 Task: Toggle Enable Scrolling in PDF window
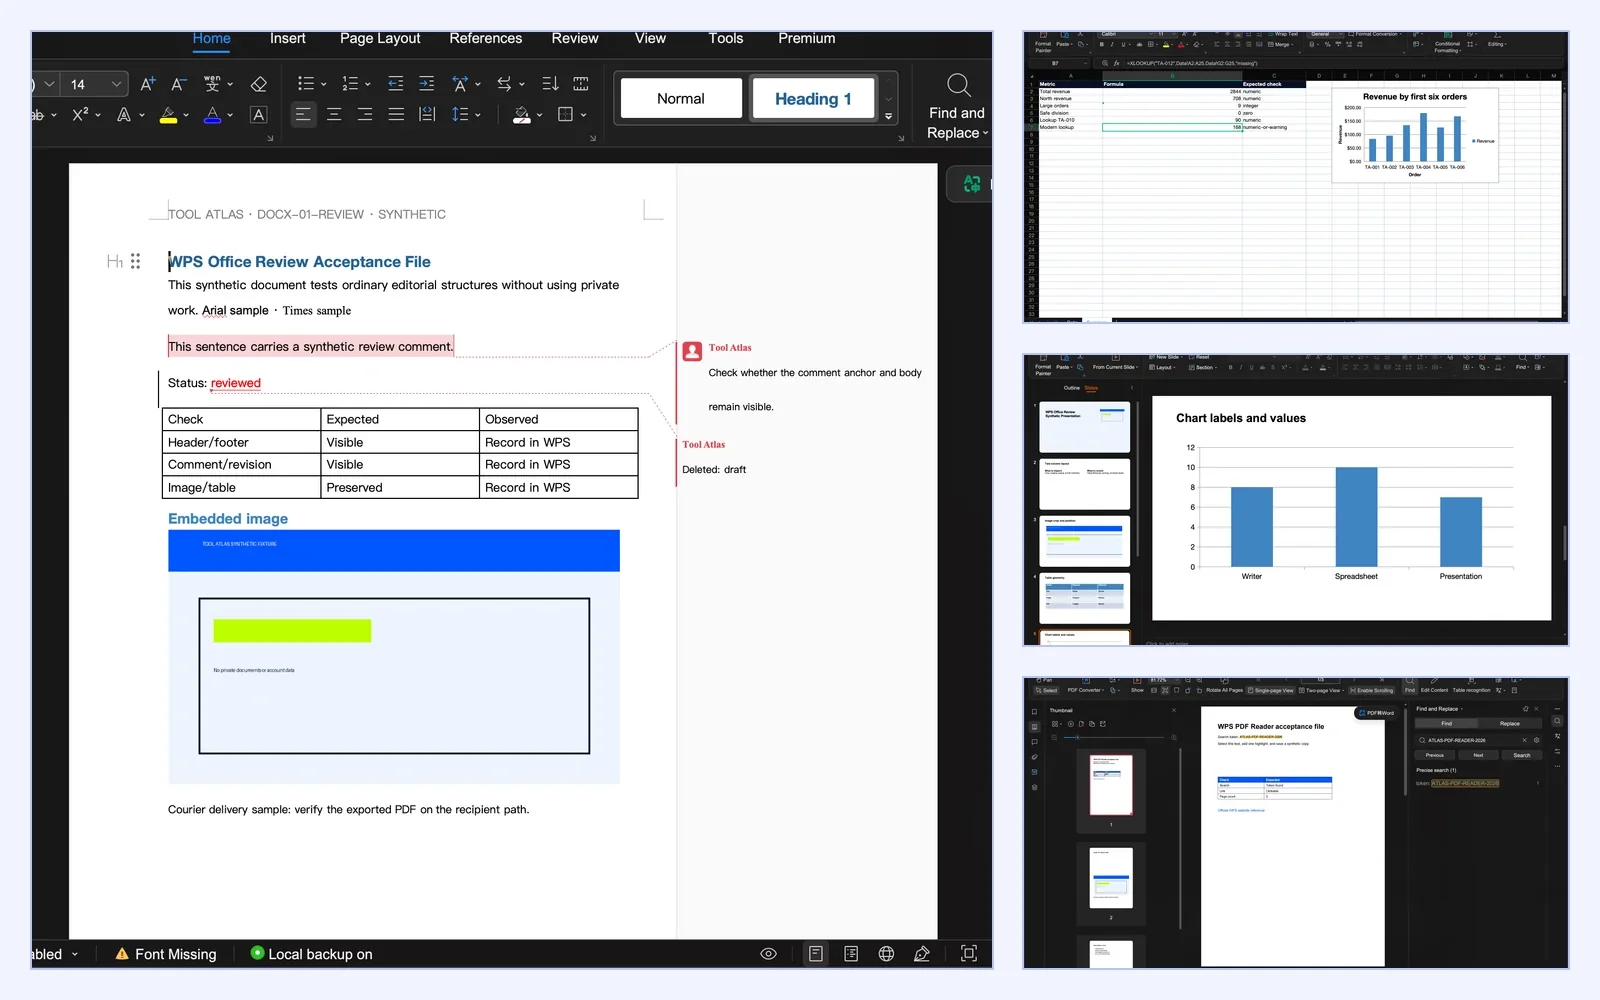click(x=1371, y=690)
